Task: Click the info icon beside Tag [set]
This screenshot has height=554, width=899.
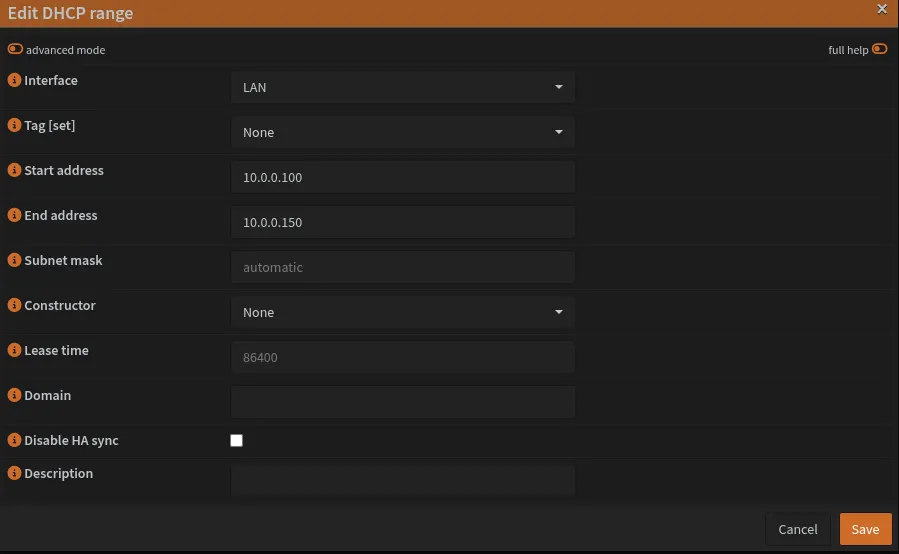Action: coord(14,125)
